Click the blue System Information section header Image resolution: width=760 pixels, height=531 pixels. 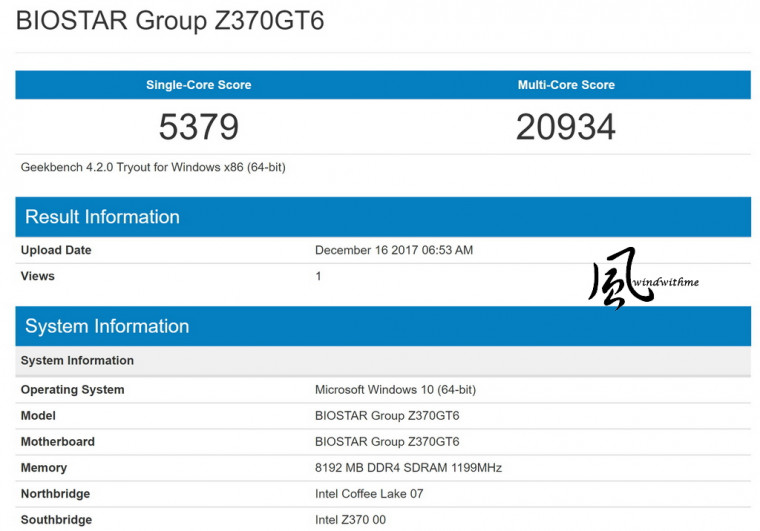tap(107, 326)
